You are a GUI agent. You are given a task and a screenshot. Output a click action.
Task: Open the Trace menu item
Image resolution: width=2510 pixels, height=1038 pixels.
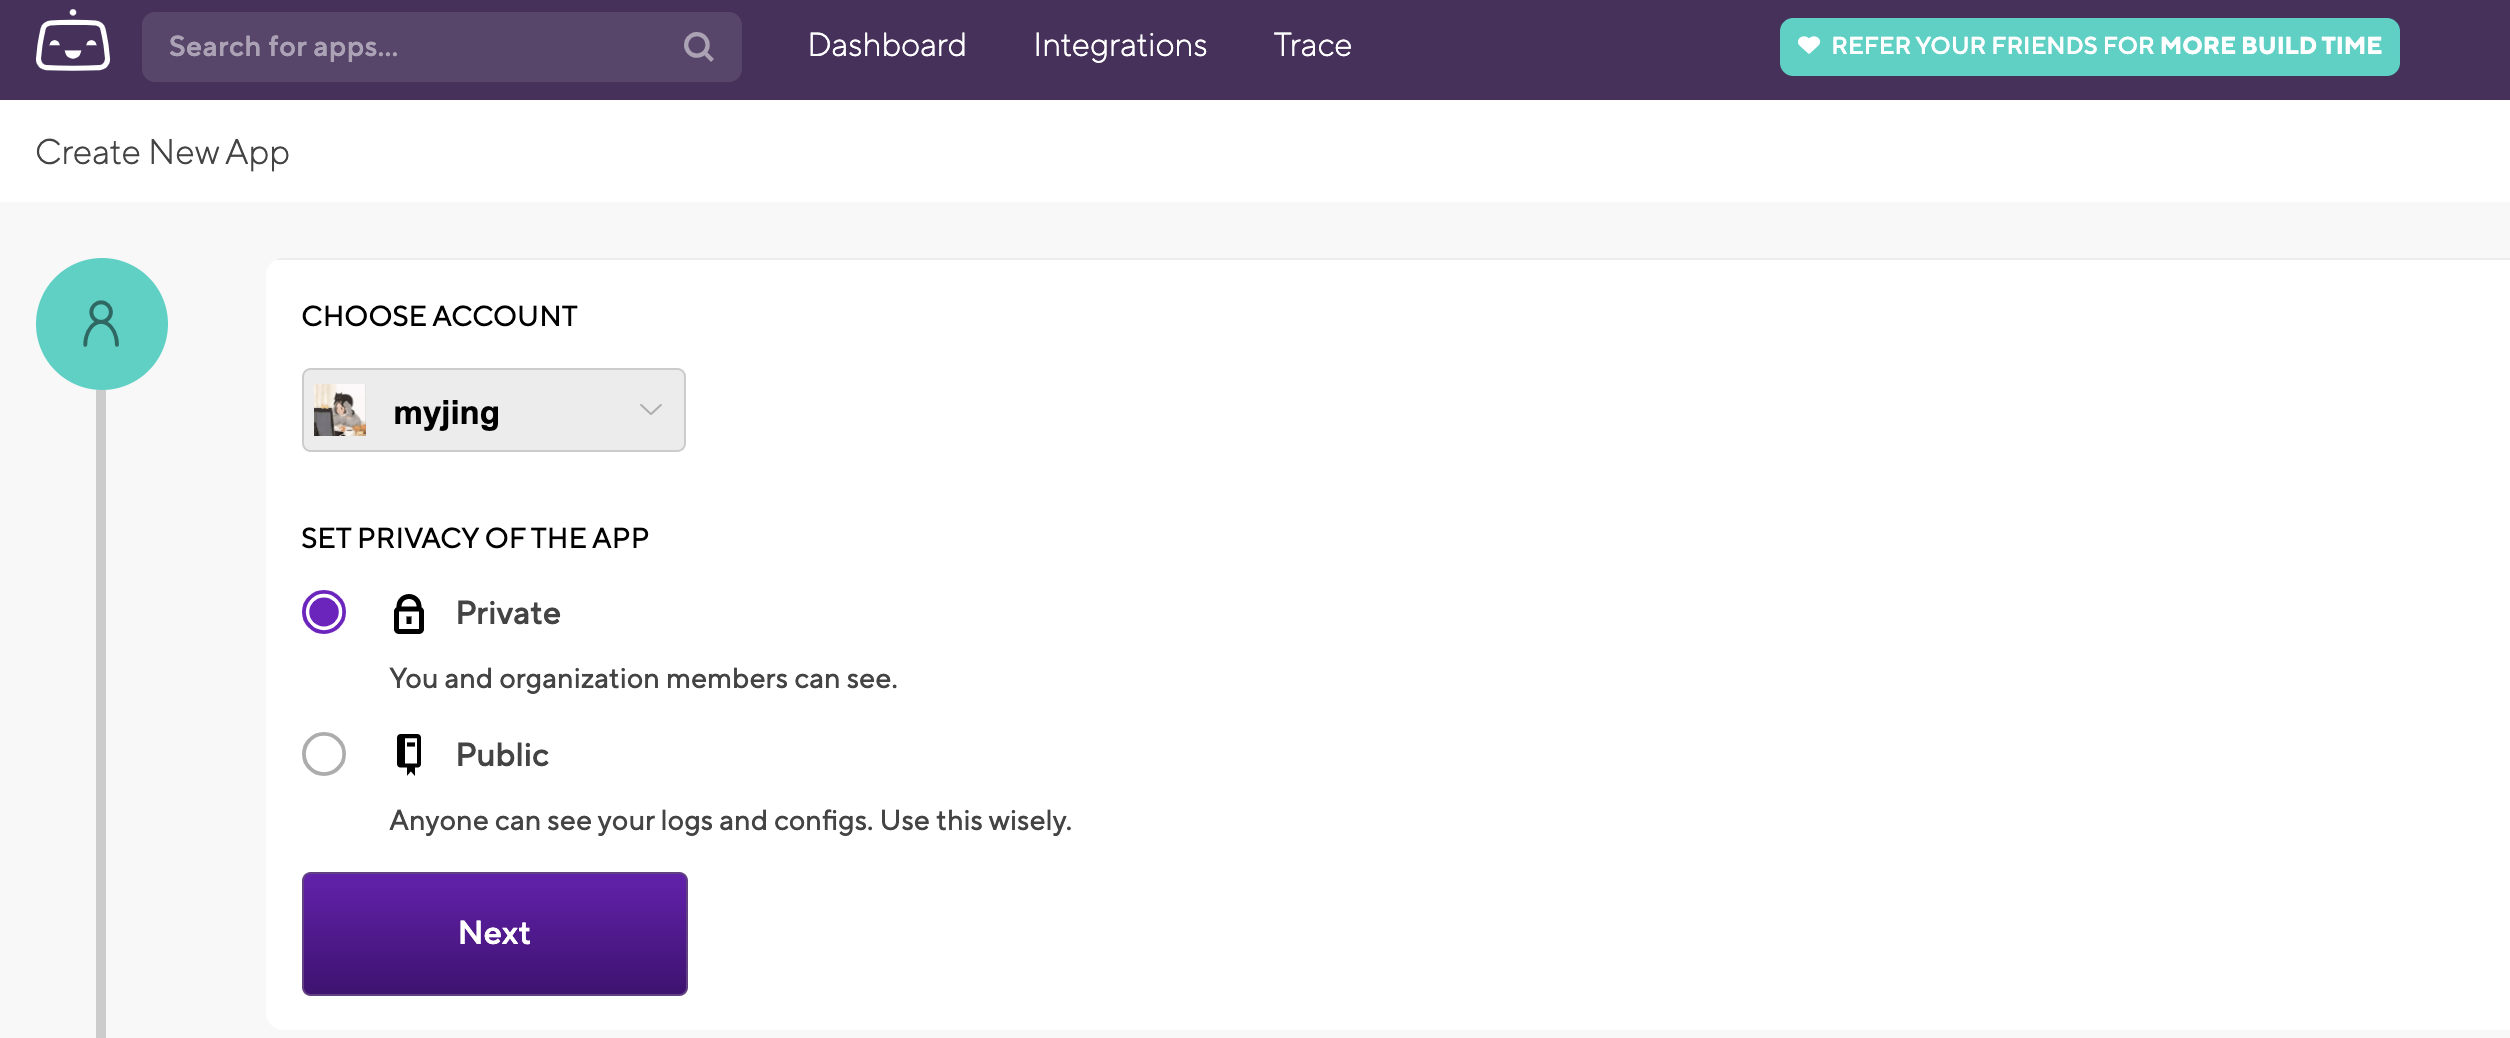(x=1312, y=46)
